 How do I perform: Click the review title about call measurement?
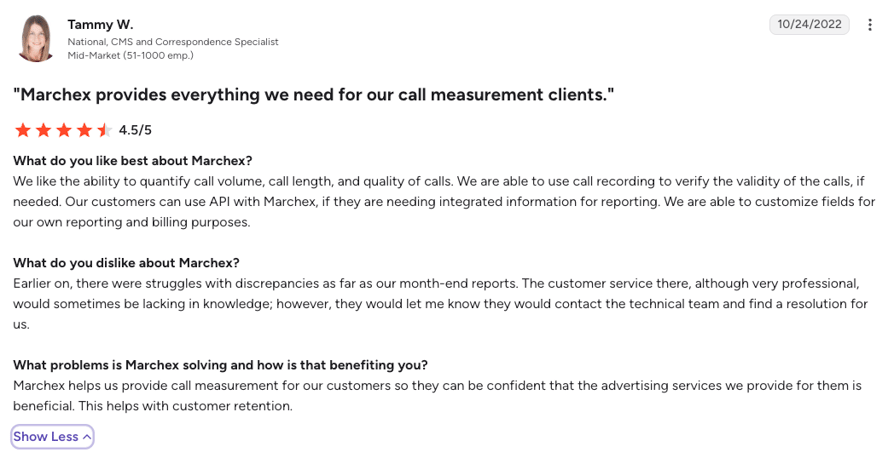coord(314,95)
